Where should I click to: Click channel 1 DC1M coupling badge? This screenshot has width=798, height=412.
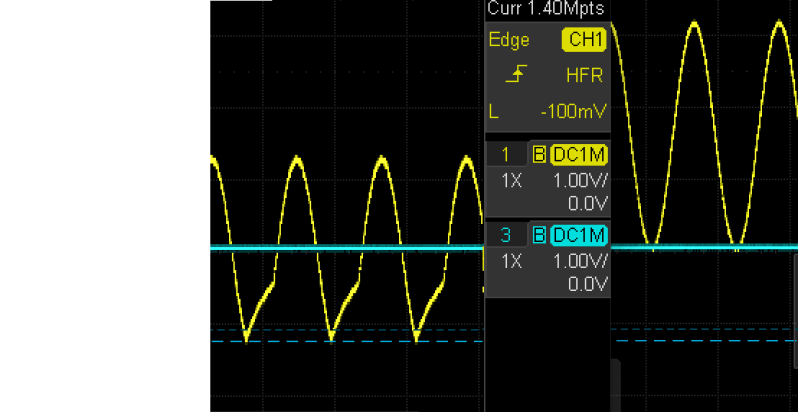point(579,155)
